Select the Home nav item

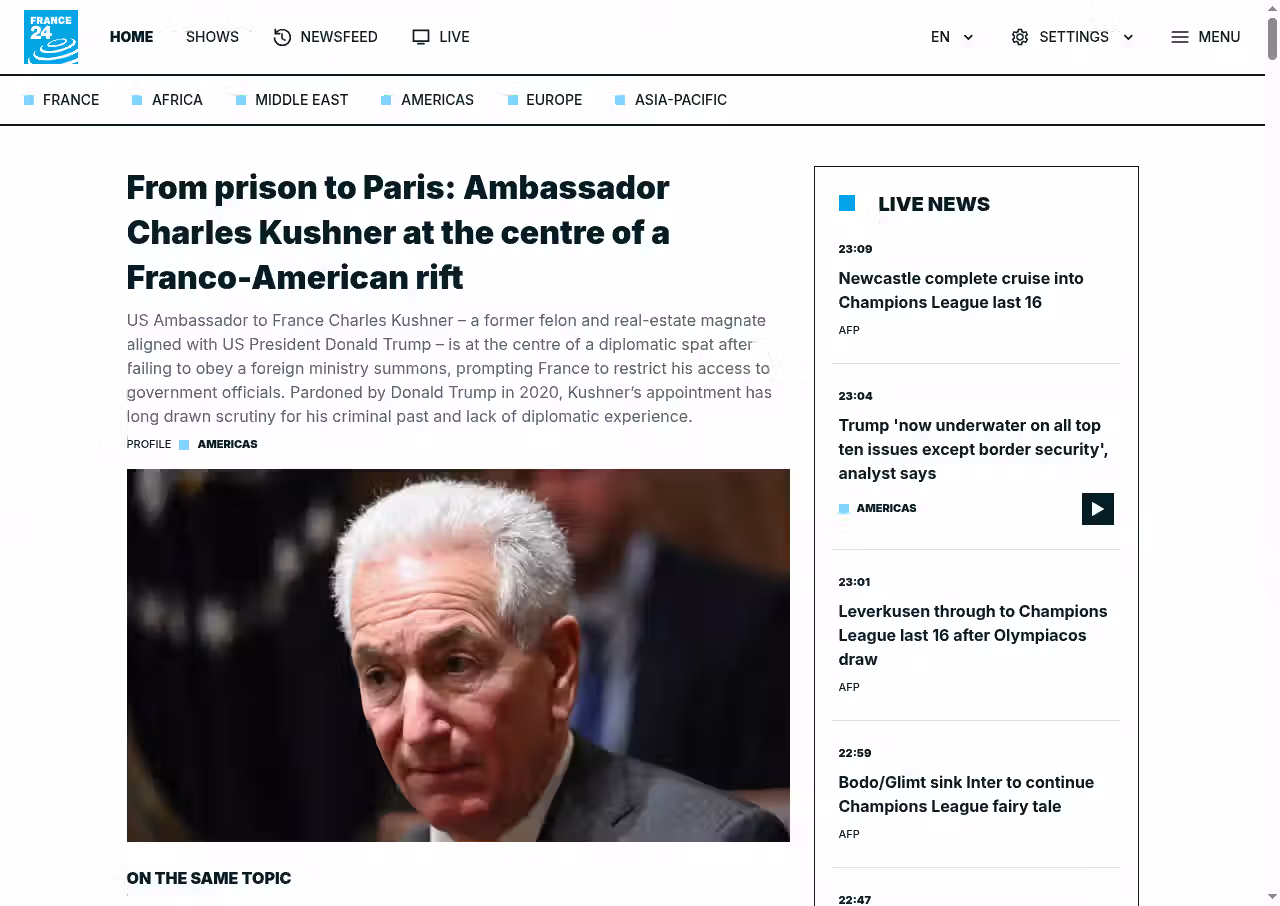tap(131, 37)
